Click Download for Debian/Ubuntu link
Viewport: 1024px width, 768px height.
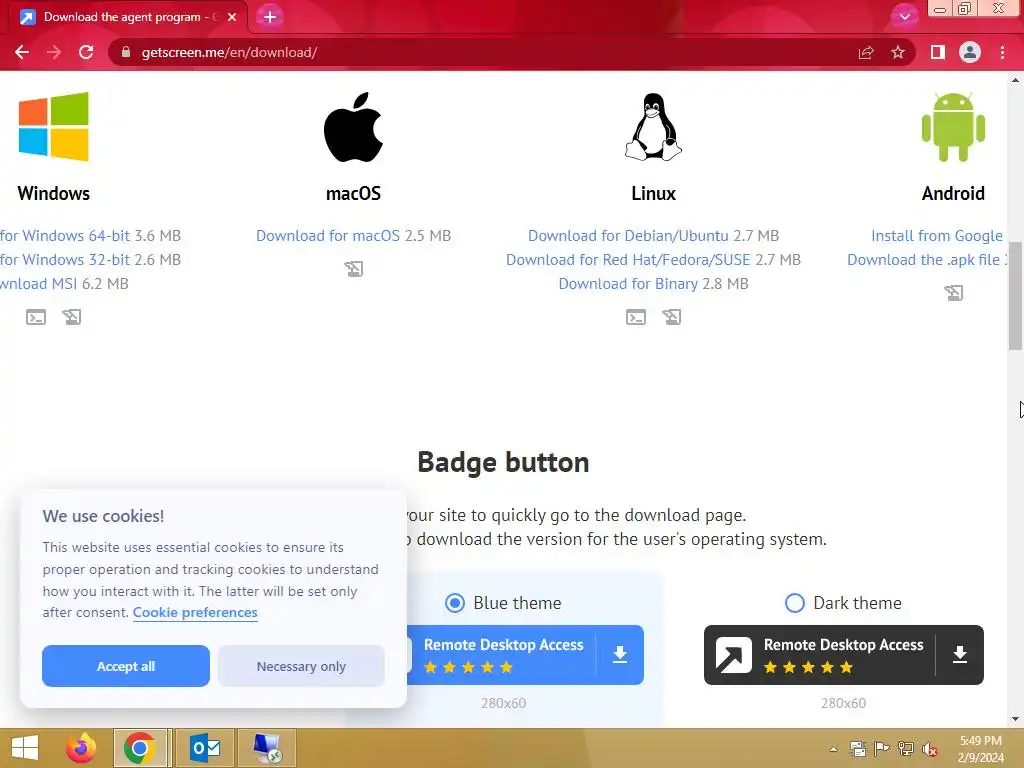click(628, 236)
